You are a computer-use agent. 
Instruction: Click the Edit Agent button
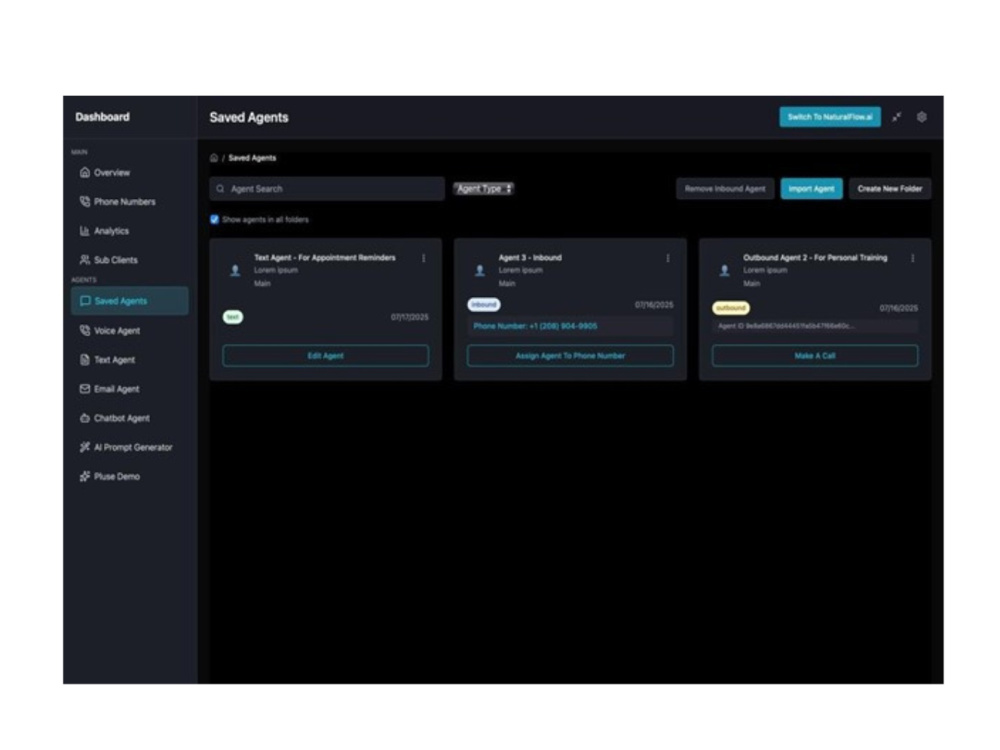pos(326,356)
